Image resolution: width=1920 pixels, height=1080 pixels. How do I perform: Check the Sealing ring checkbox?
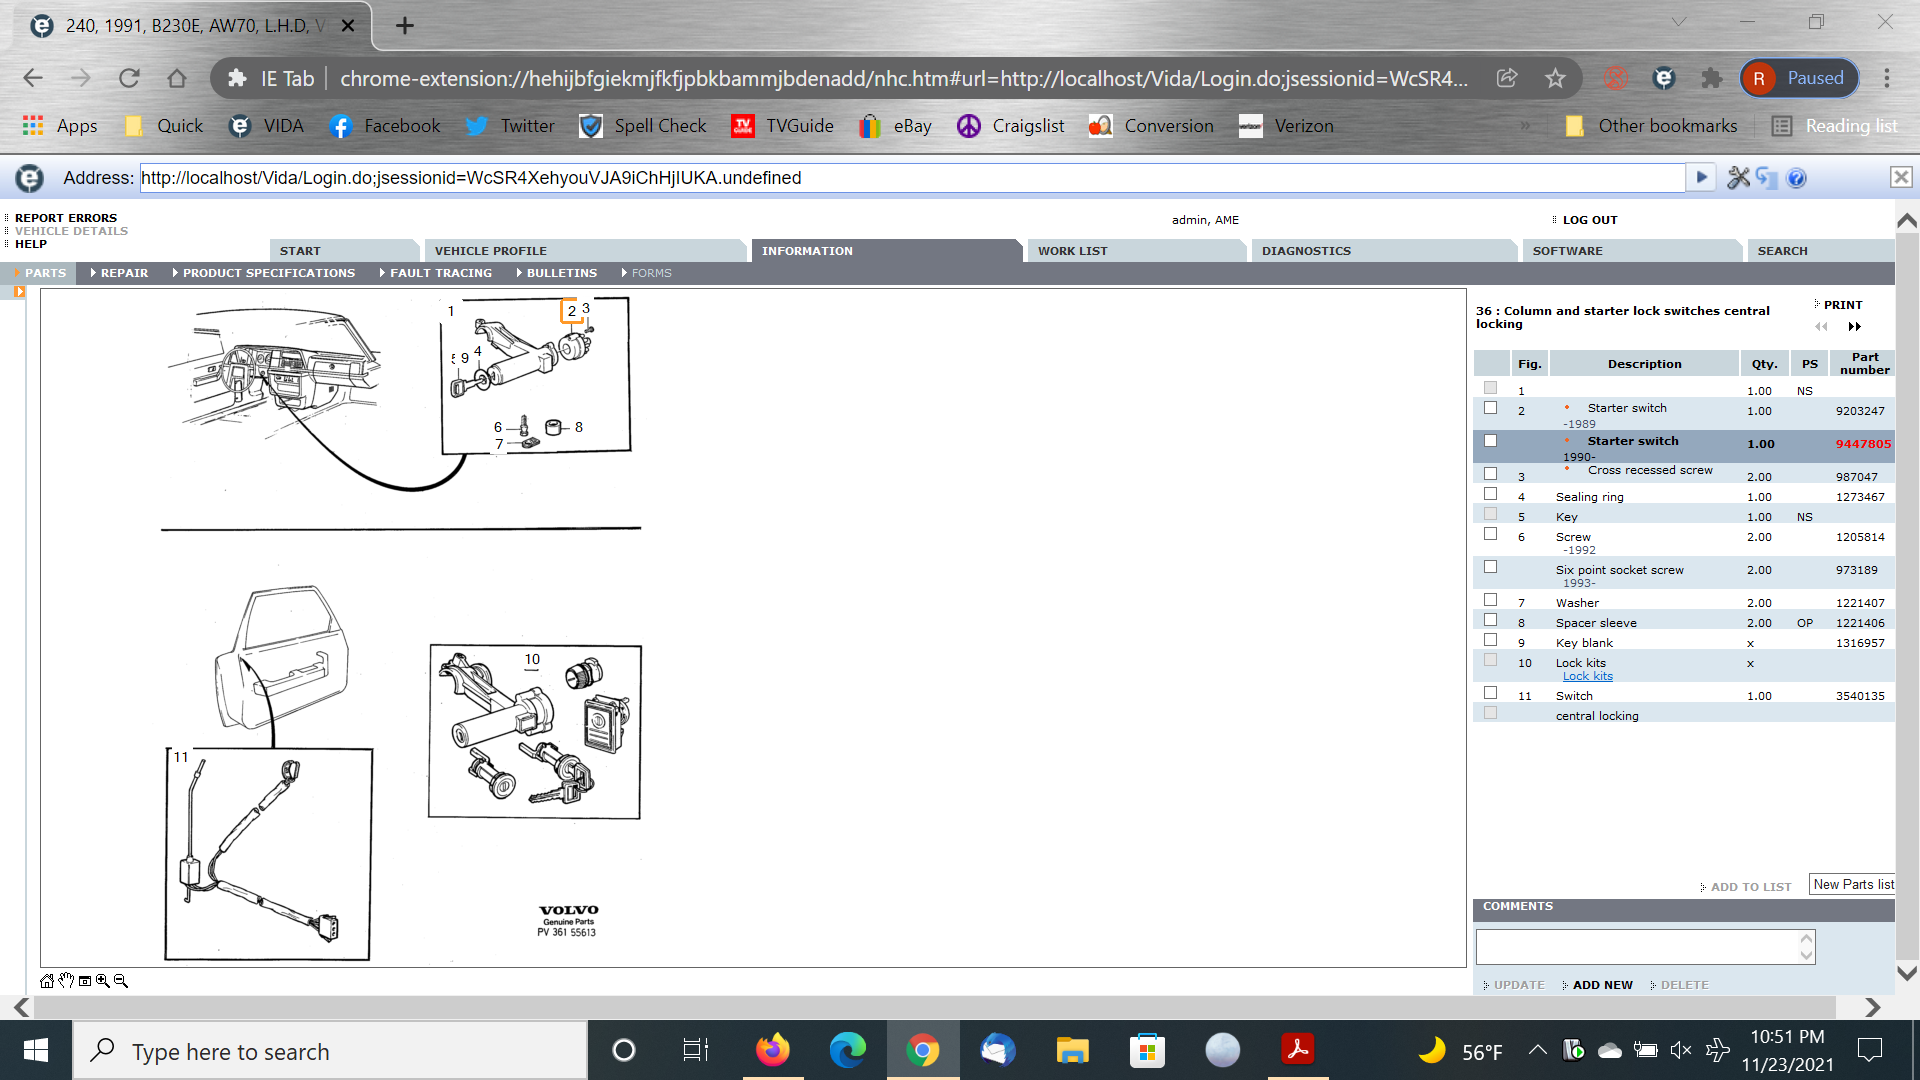click(x=1490, y=494)
